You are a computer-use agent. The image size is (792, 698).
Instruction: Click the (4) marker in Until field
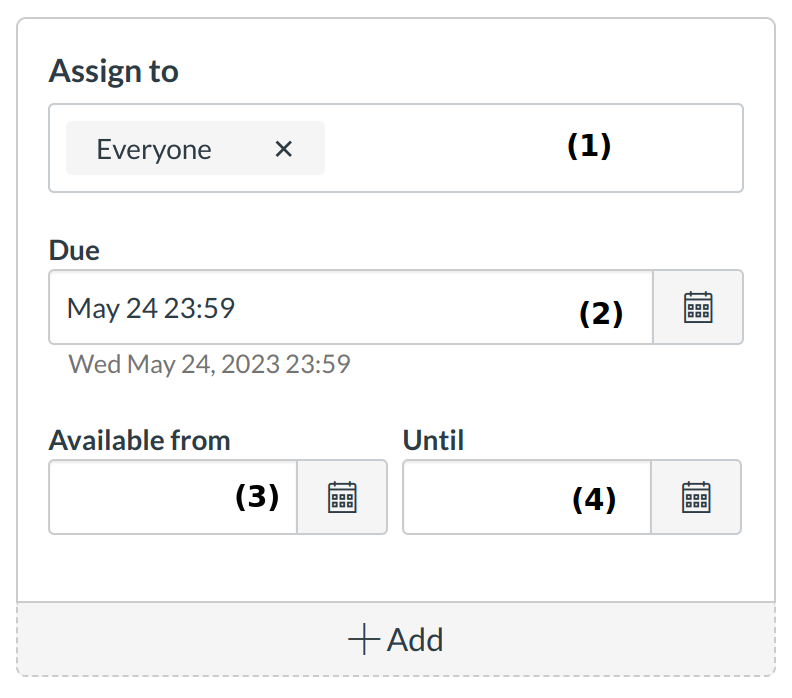coord(594,499)
